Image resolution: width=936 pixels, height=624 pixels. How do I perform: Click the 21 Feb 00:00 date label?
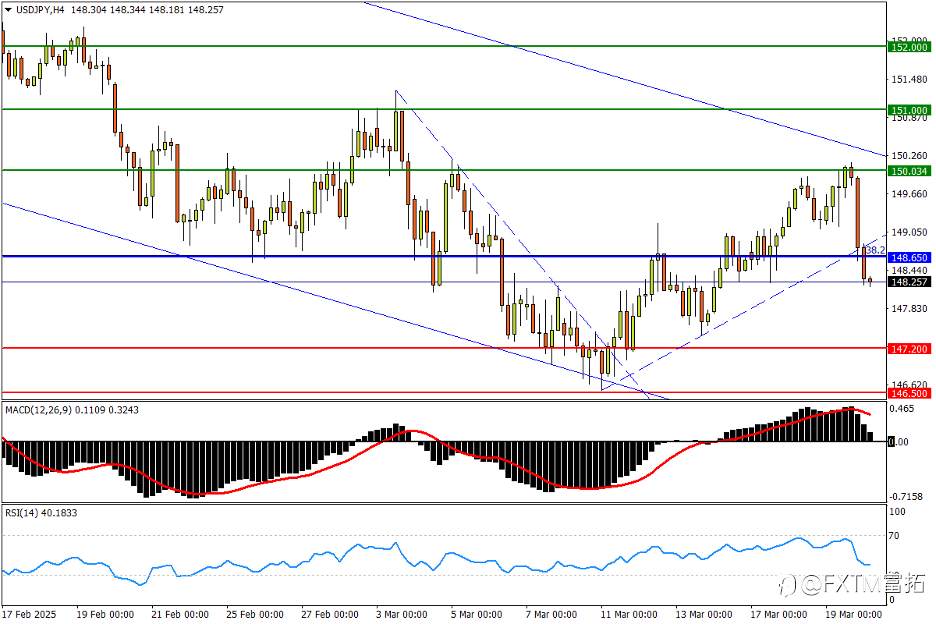point(180,614)
